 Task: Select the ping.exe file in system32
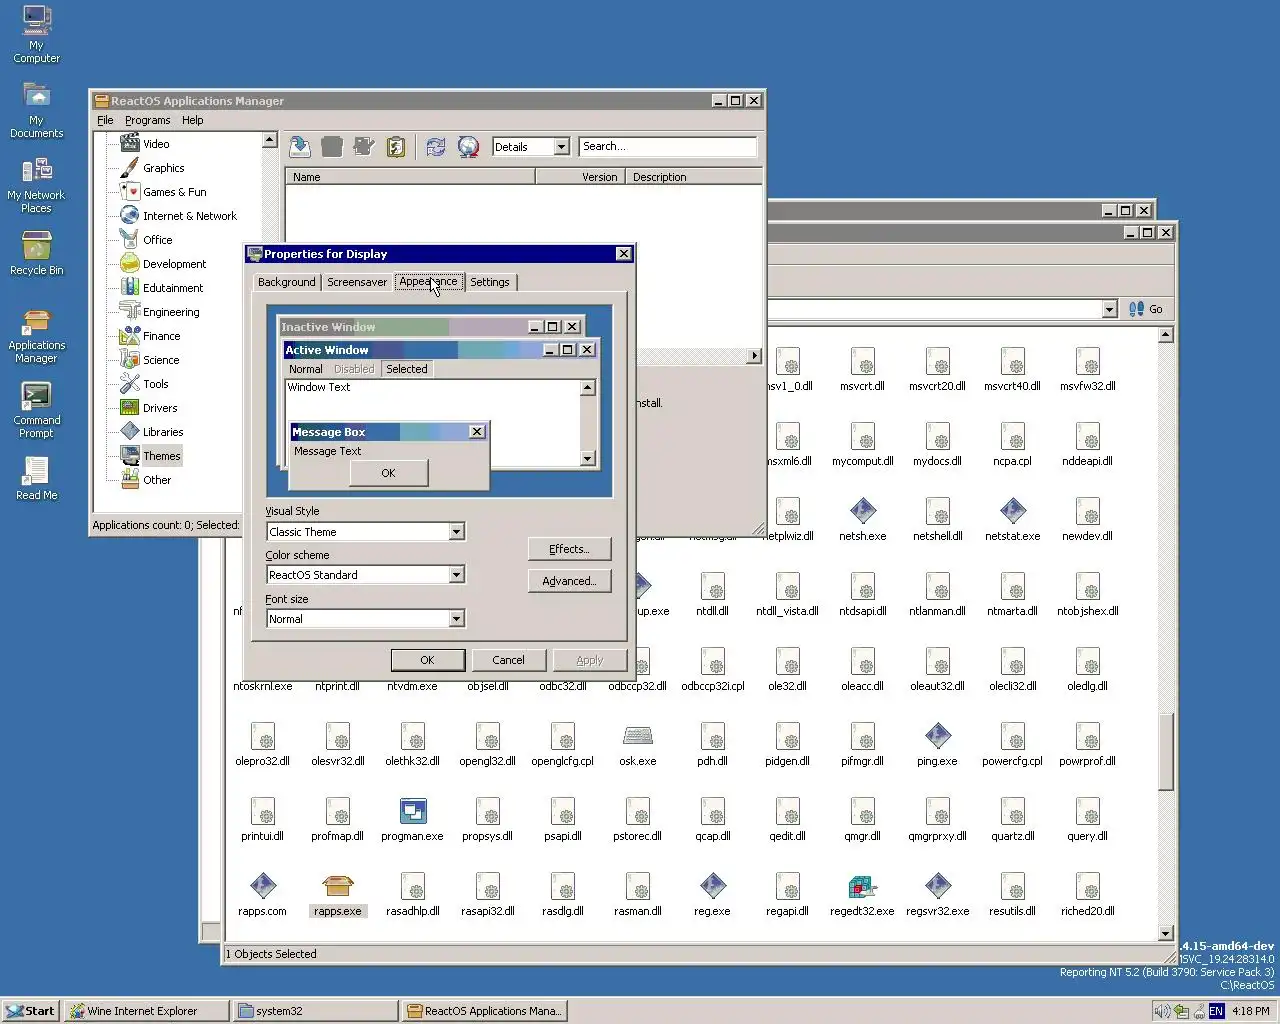tap(937, 744)
